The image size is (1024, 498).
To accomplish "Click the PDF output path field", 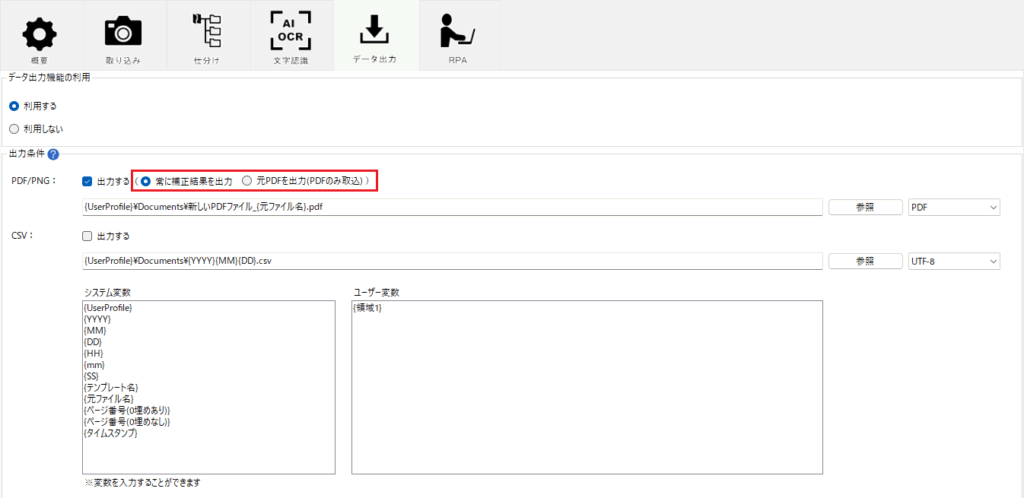I will [452, 207].
